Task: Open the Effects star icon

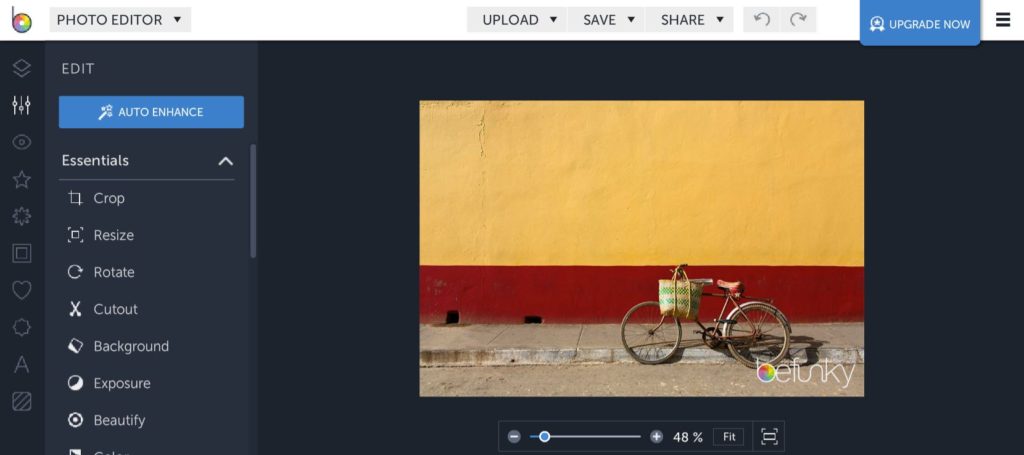Action: (x=22, y=180)
